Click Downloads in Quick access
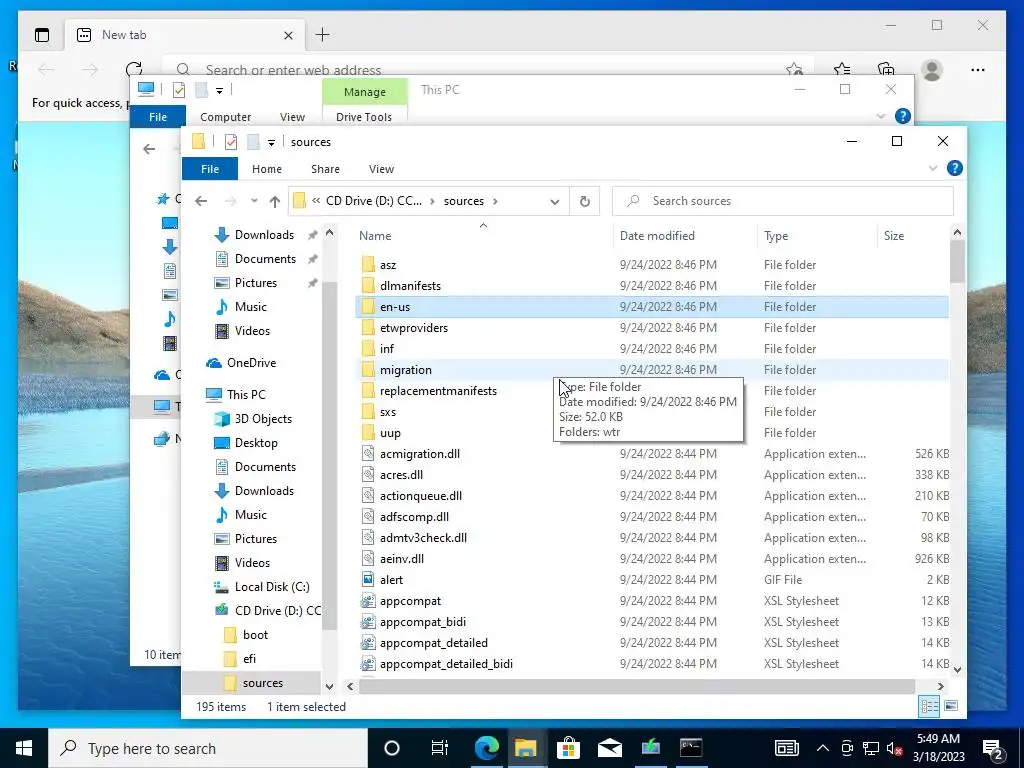The width and height of the screenshot is (1024, 768). coord(264,234)
